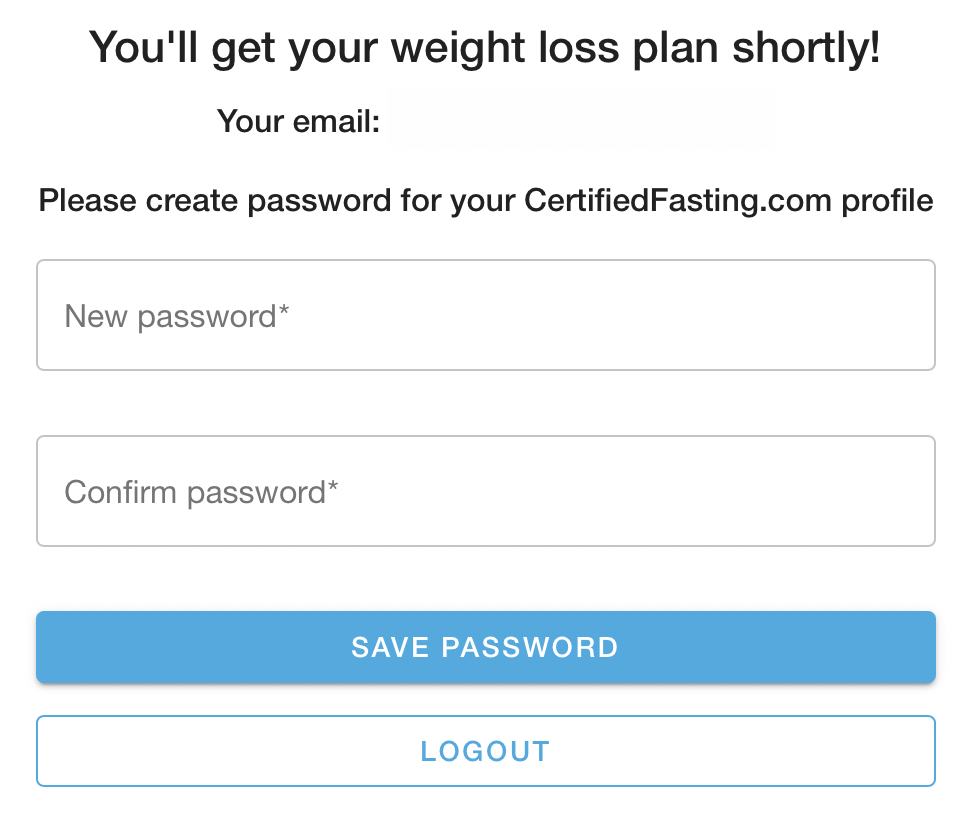
Task: Click the weight loss plan heading
Action: click(485, 47)
